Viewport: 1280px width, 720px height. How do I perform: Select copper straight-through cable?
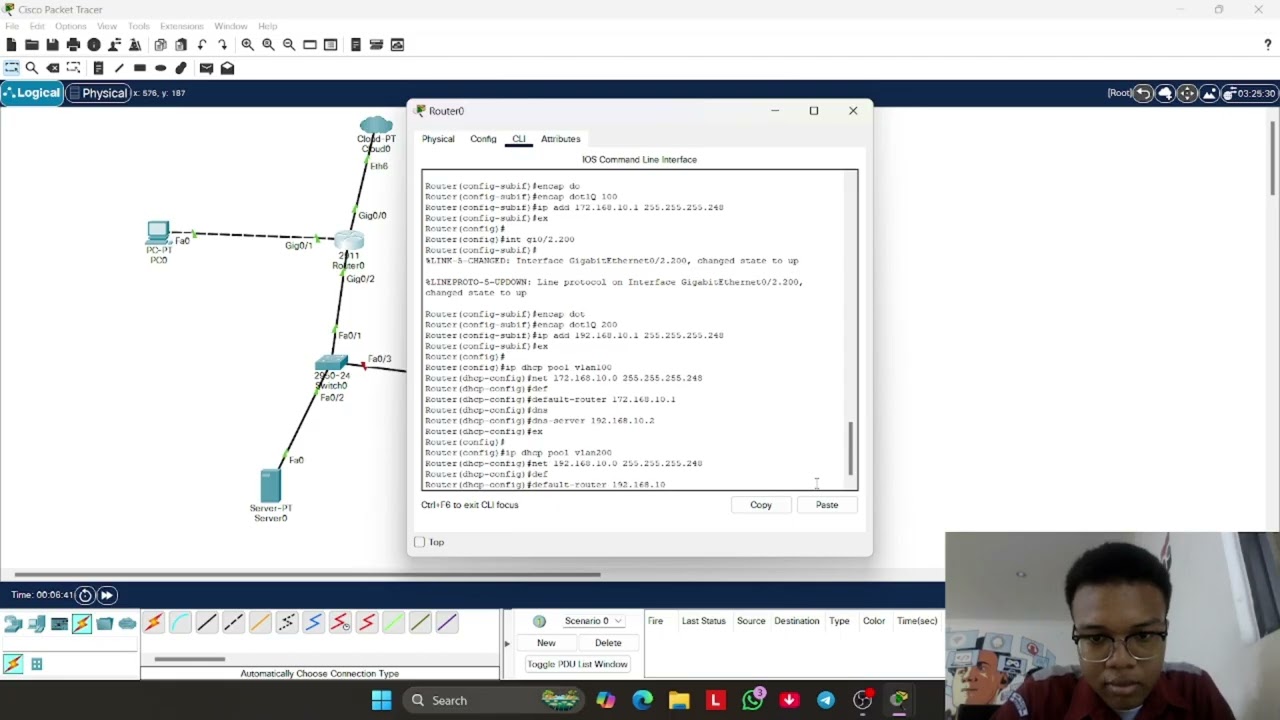coord(207,623)
